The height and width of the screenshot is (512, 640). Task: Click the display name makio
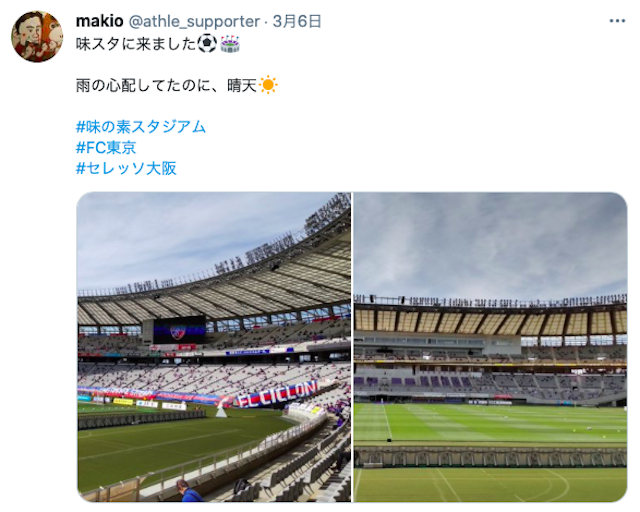(x=100, y=21)
